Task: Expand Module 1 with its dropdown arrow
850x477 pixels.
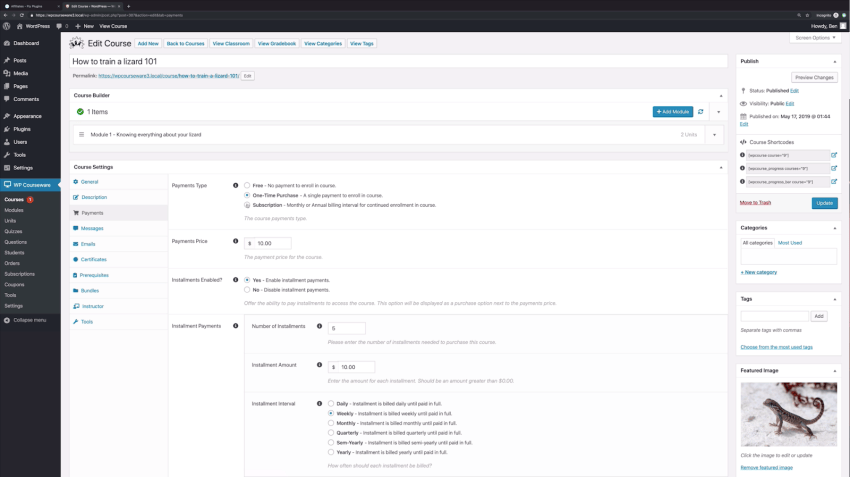Action: pyautogui.click(x=714, y=134)
